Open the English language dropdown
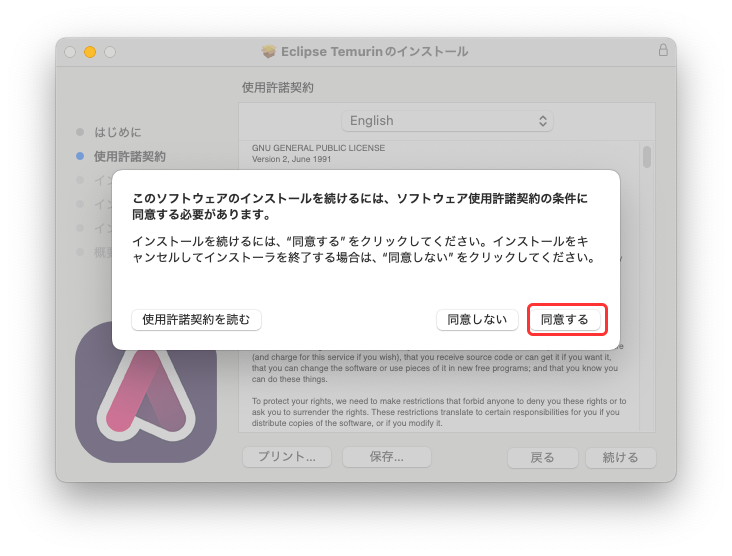732x556 pixels. (447, 121)
